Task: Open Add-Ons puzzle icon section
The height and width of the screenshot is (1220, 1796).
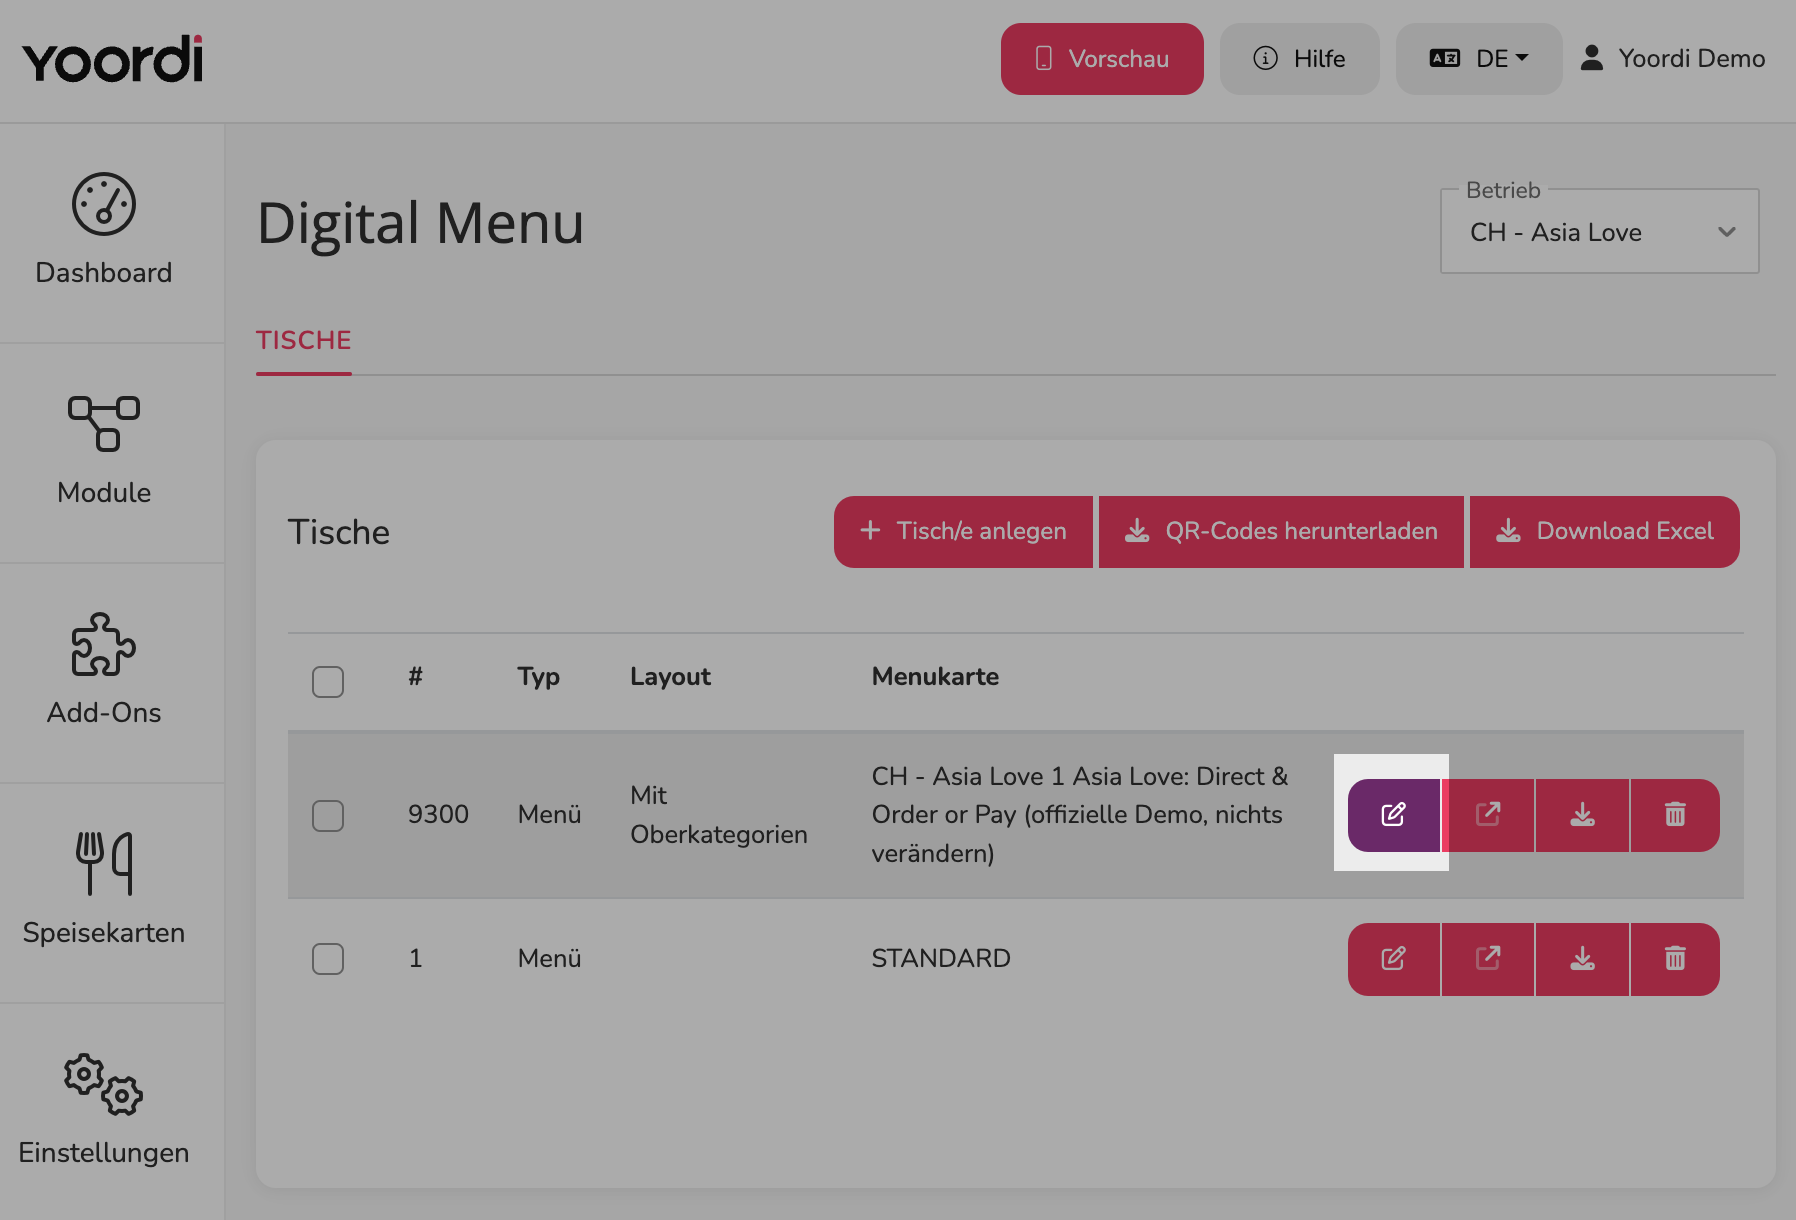Action: point(104,670)
